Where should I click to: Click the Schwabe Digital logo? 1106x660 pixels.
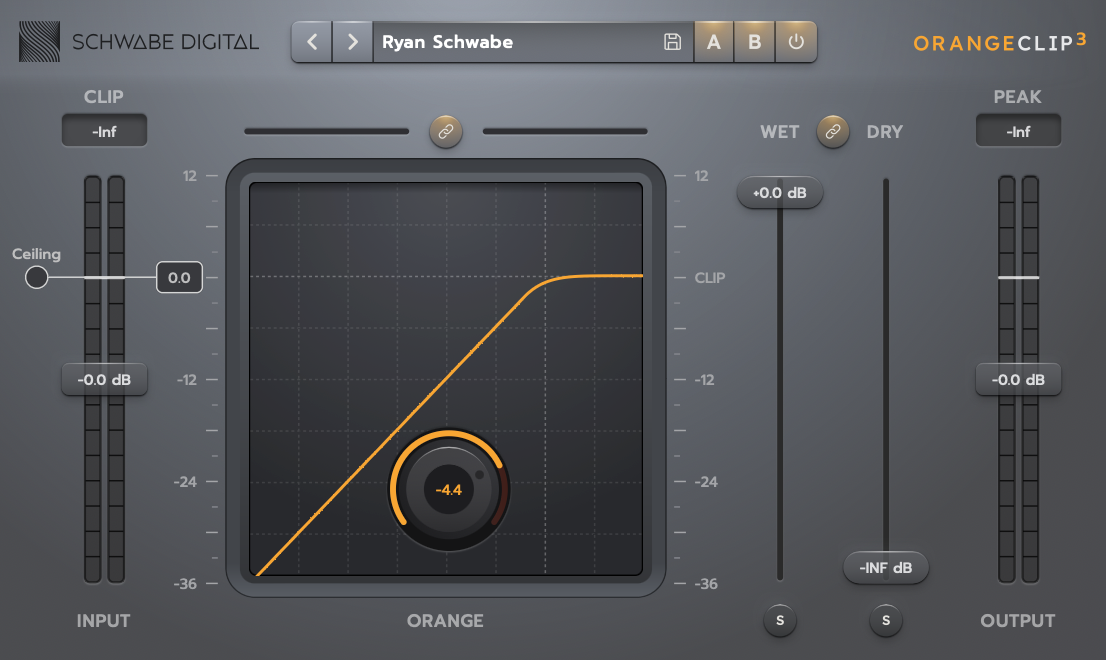(139, 42)
